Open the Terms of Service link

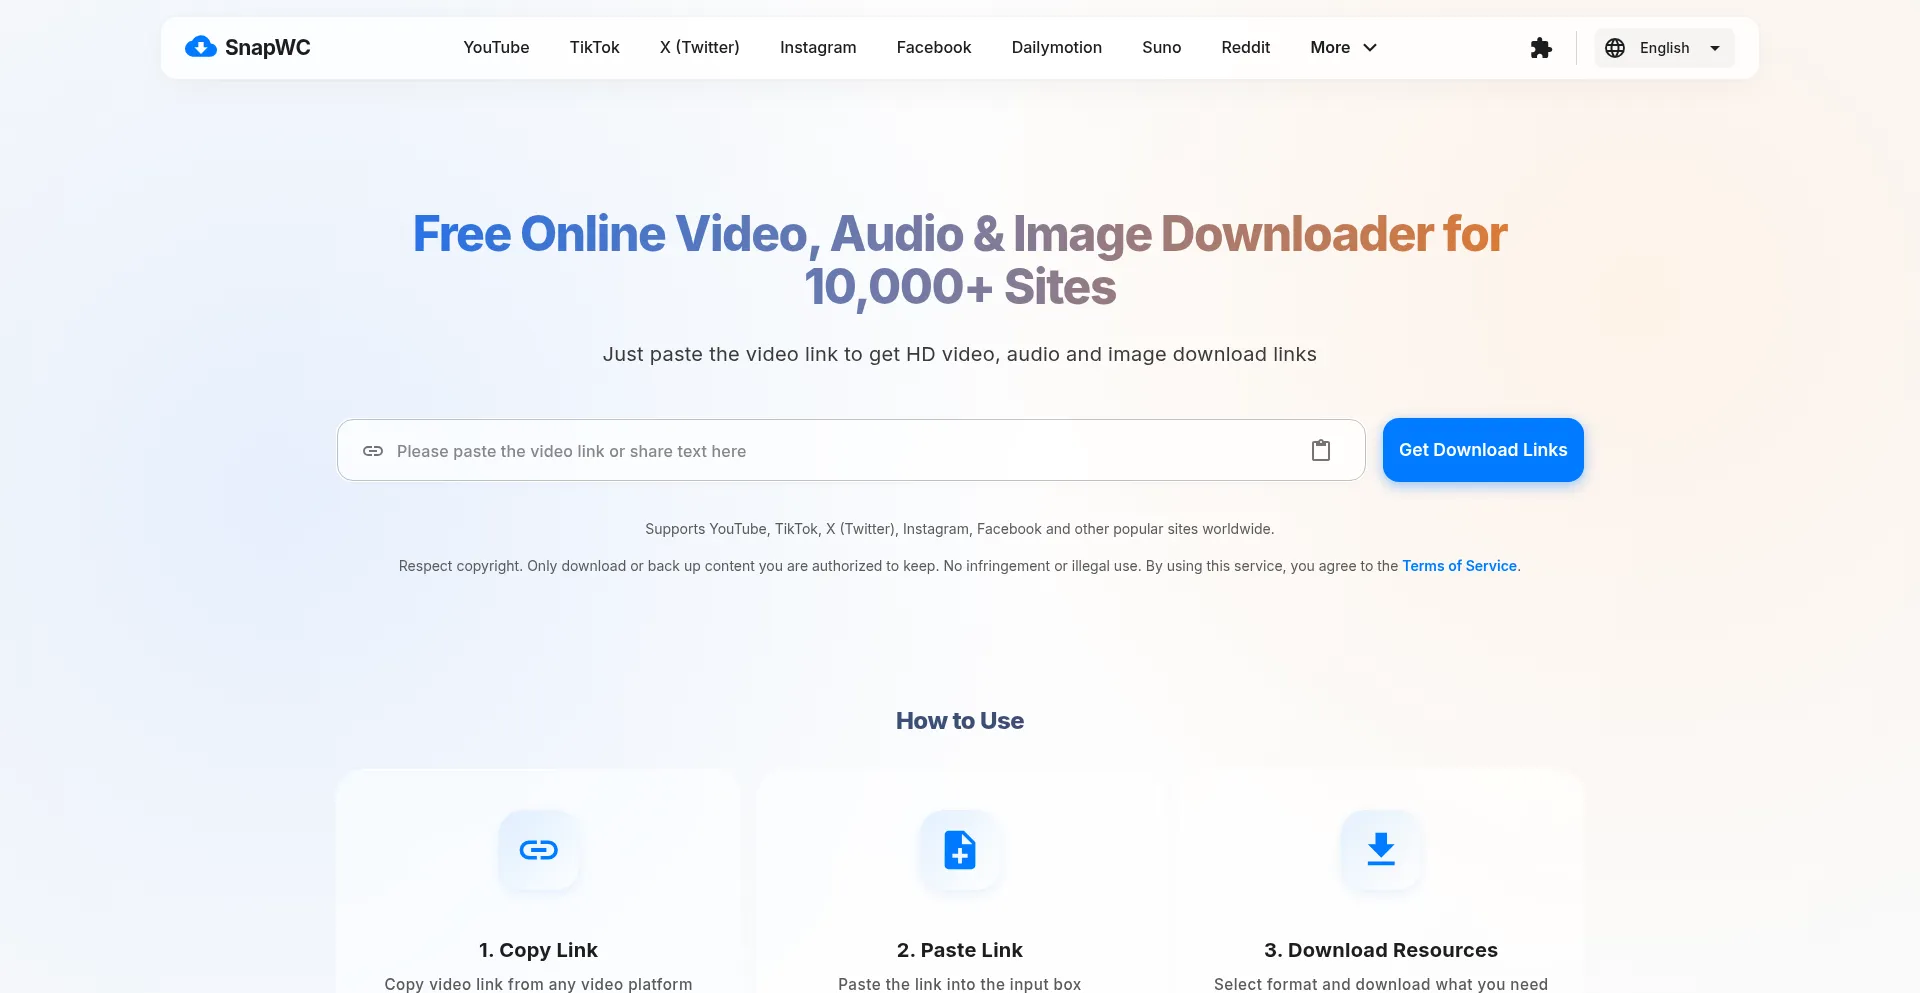(x=1459, y=566)
